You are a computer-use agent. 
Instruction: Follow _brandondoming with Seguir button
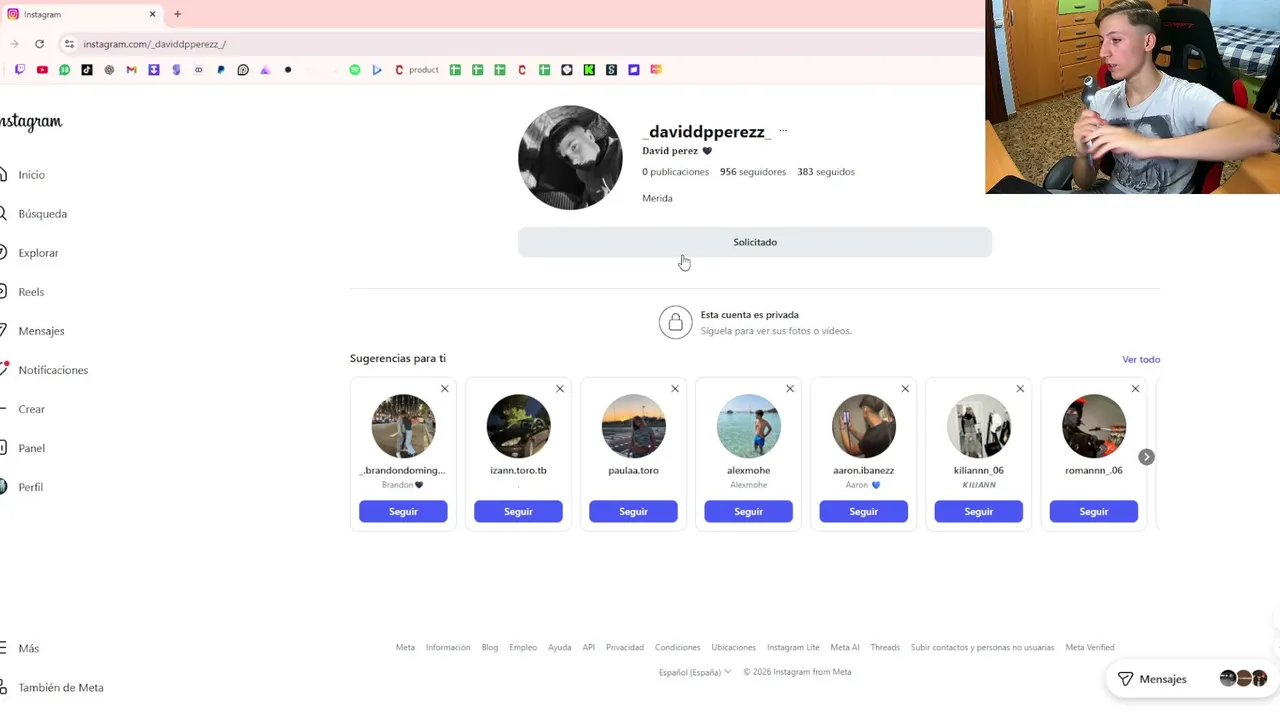click(403, 512)
